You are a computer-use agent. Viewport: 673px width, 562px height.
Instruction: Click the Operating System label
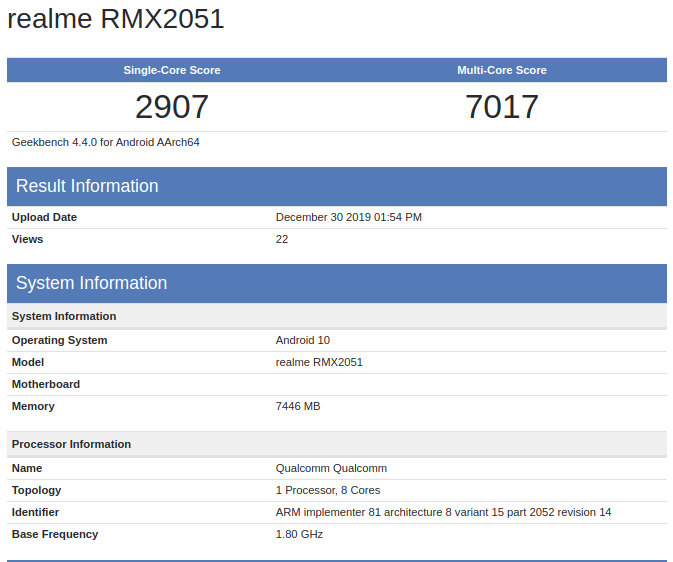59,340
